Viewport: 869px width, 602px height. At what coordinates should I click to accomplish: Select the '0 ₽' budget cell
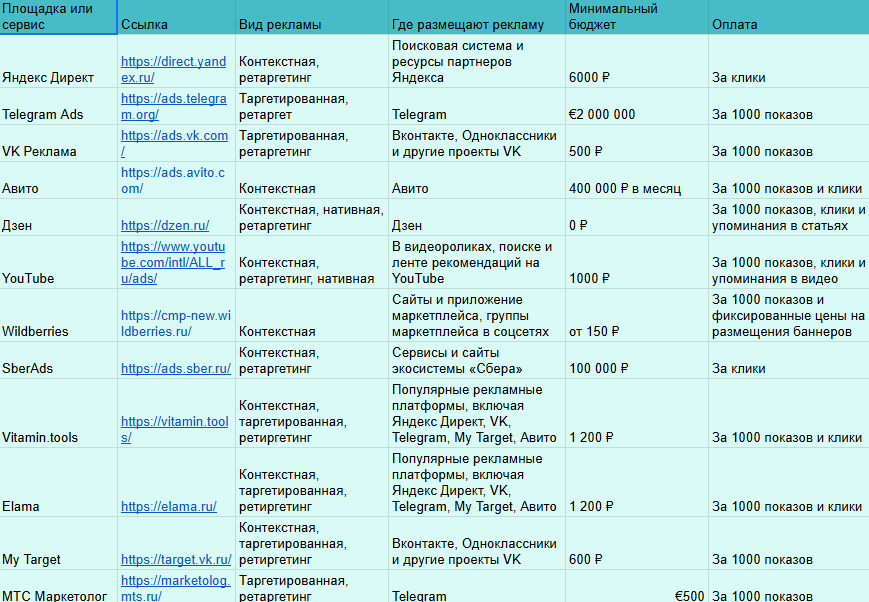point(637,217)
